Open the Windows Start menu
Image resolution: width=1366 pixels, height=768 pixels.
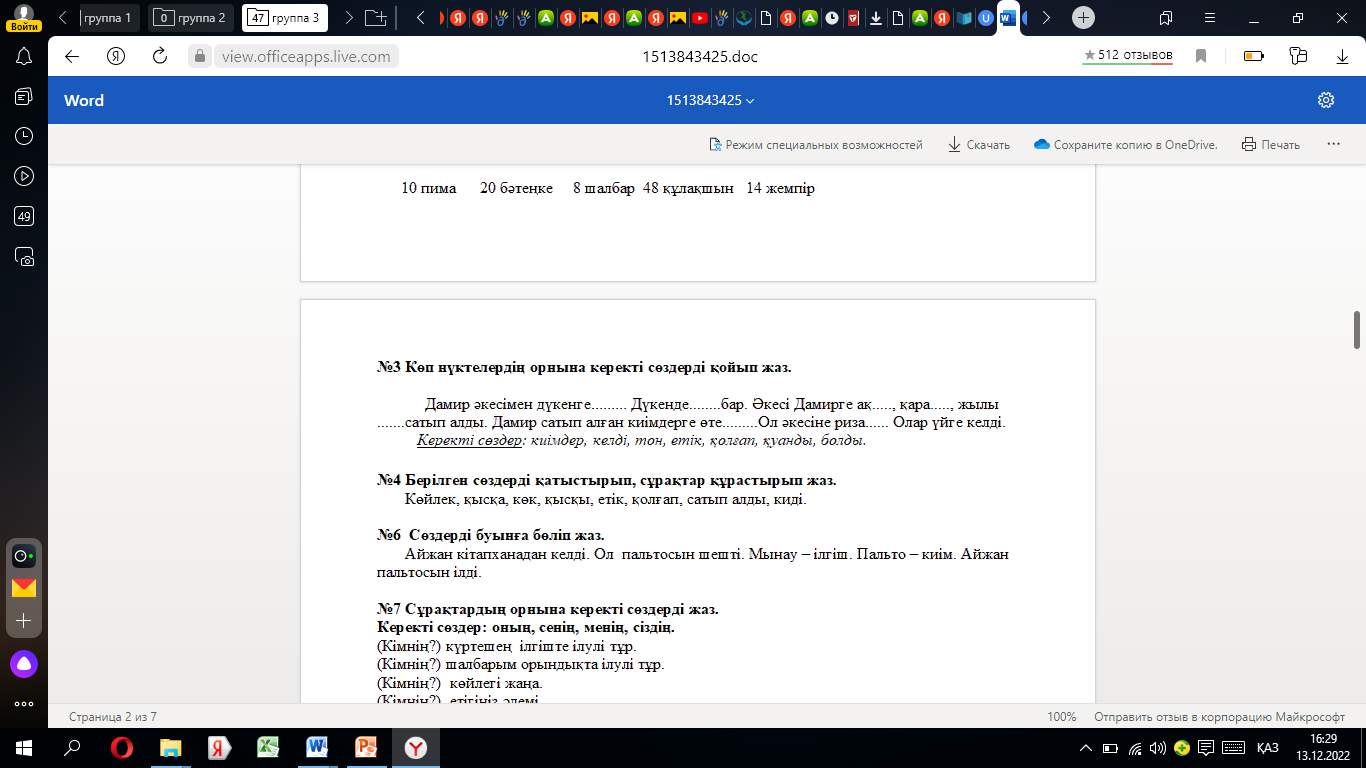[24, 748]
